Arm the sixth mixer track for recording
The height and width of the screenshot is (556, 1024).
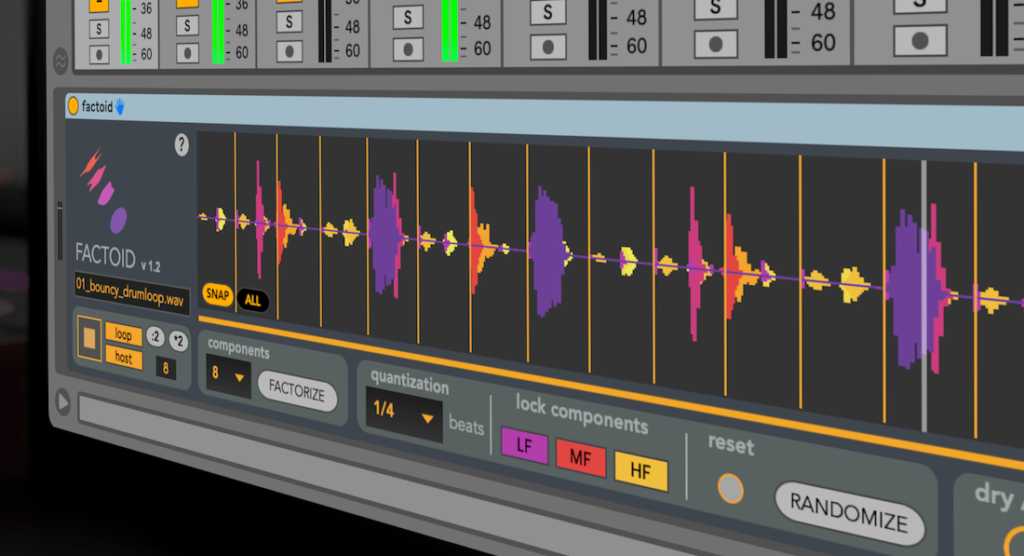(x=715, y=44)
